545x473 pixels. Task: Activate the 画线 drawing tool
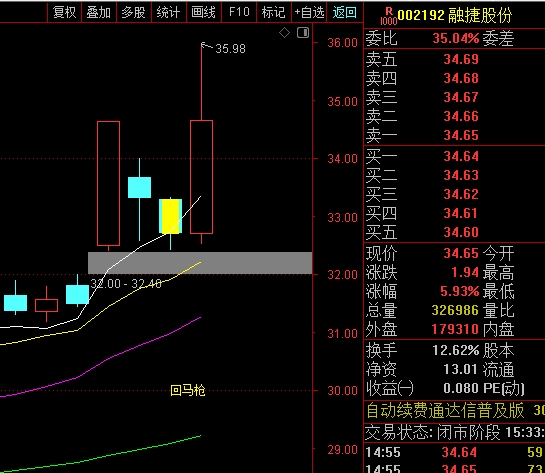(204, 13)
